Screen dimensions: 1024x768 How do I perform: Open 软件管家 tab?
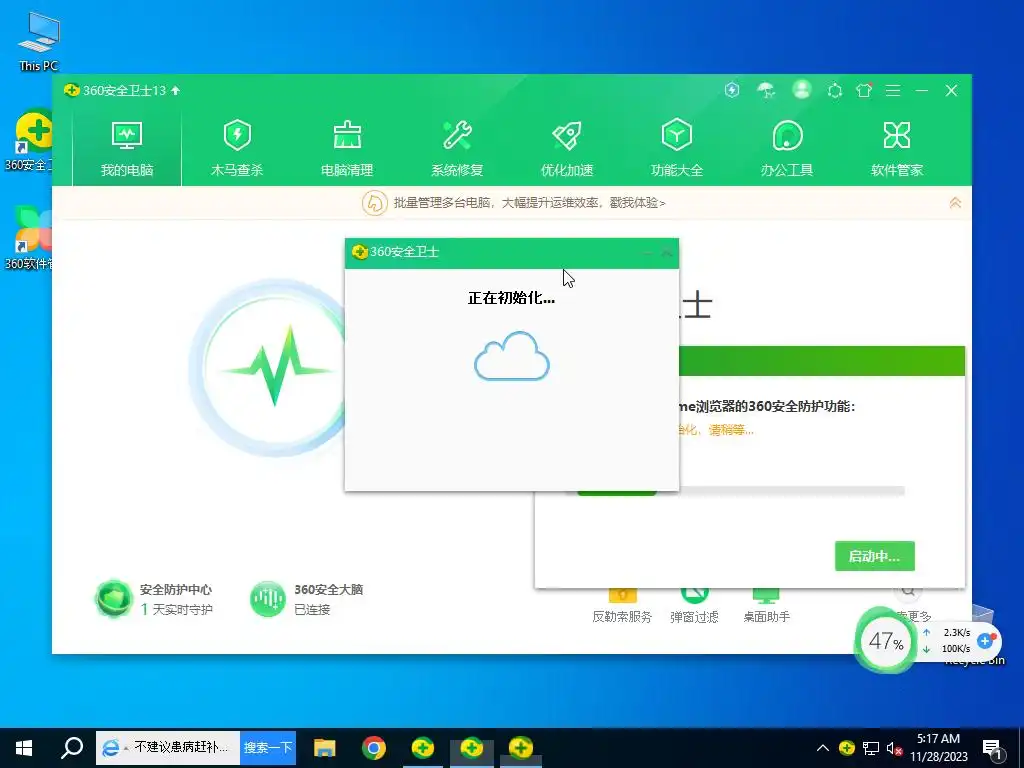(x=897, y=148)
